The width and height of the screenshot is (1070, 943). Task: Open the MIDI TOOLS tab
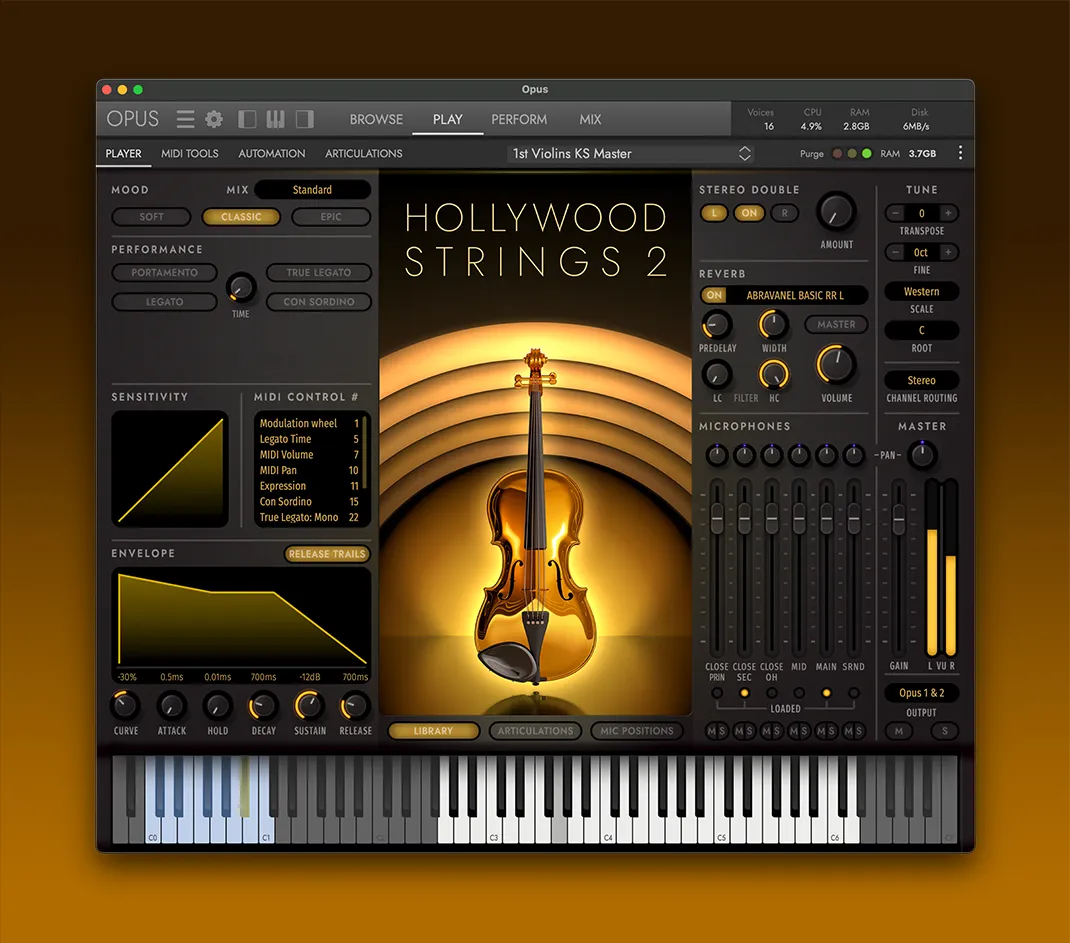point(190,154)
